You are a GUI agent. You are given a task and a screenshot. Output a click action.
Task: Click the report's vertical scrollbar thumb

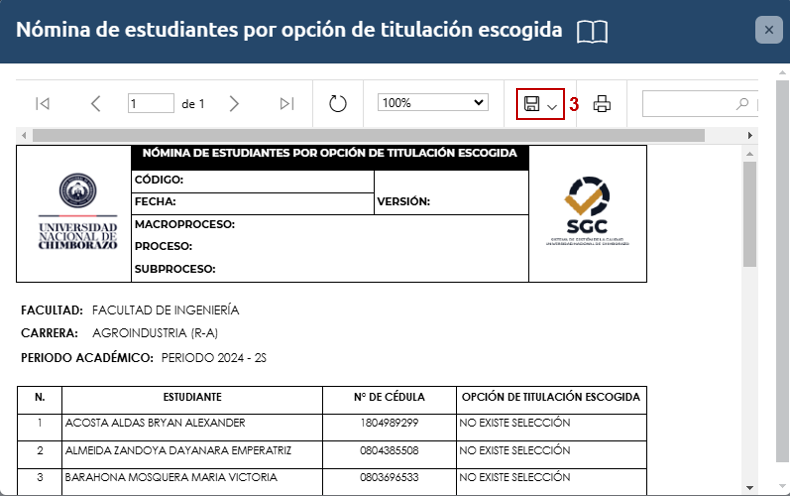pos(750,215)
